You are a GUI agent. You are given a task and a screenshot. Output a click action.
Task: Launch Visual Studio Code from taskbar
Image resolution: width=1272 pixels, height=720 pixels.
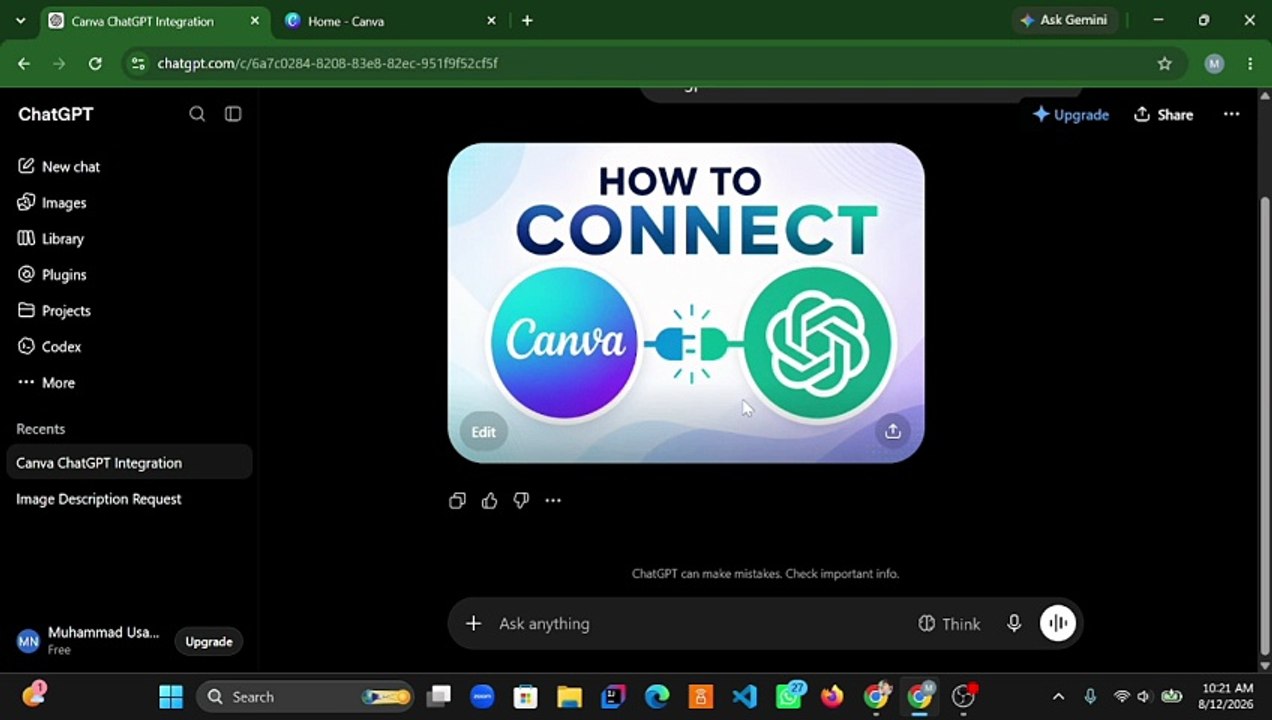744,697
